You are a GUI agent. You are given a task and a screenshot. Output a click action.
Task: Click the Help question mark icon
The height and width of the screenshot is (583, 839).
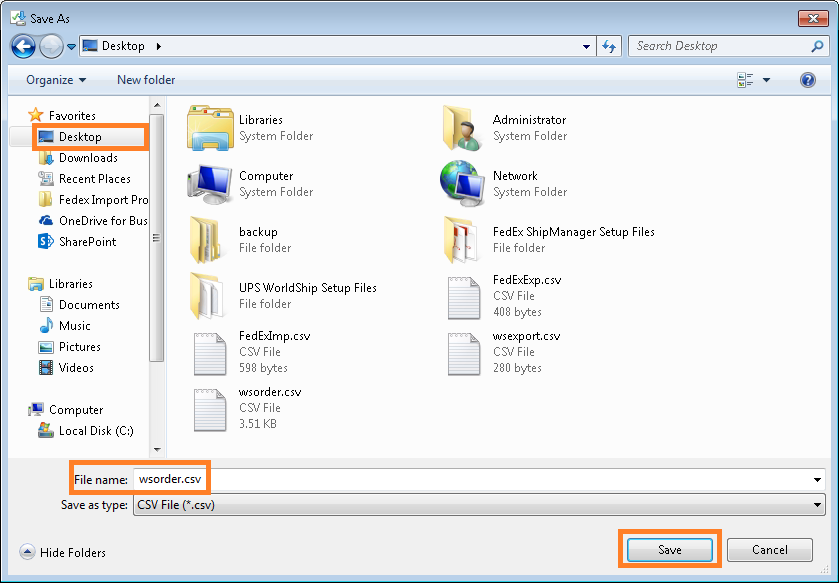[807, 80]
